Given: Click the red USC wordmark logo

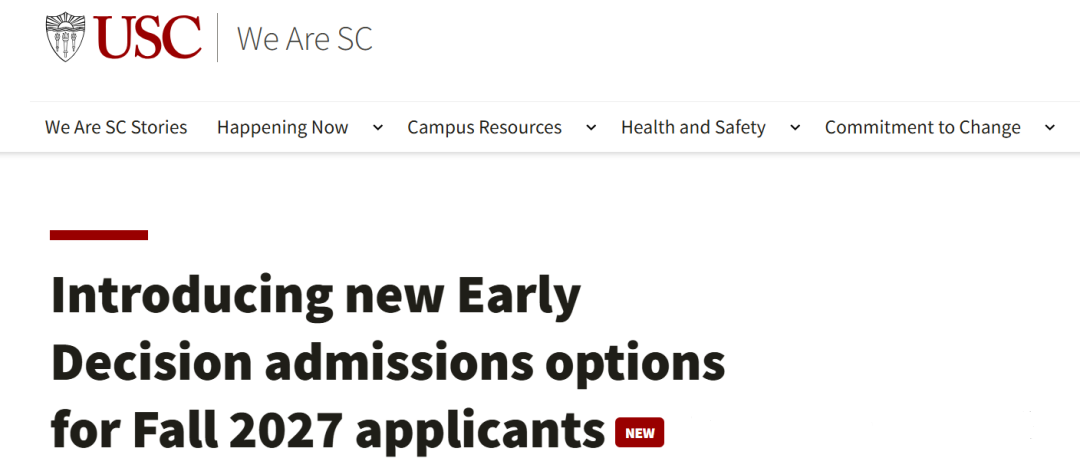Looking at the screenshot, I should click(x=148, y=37).
